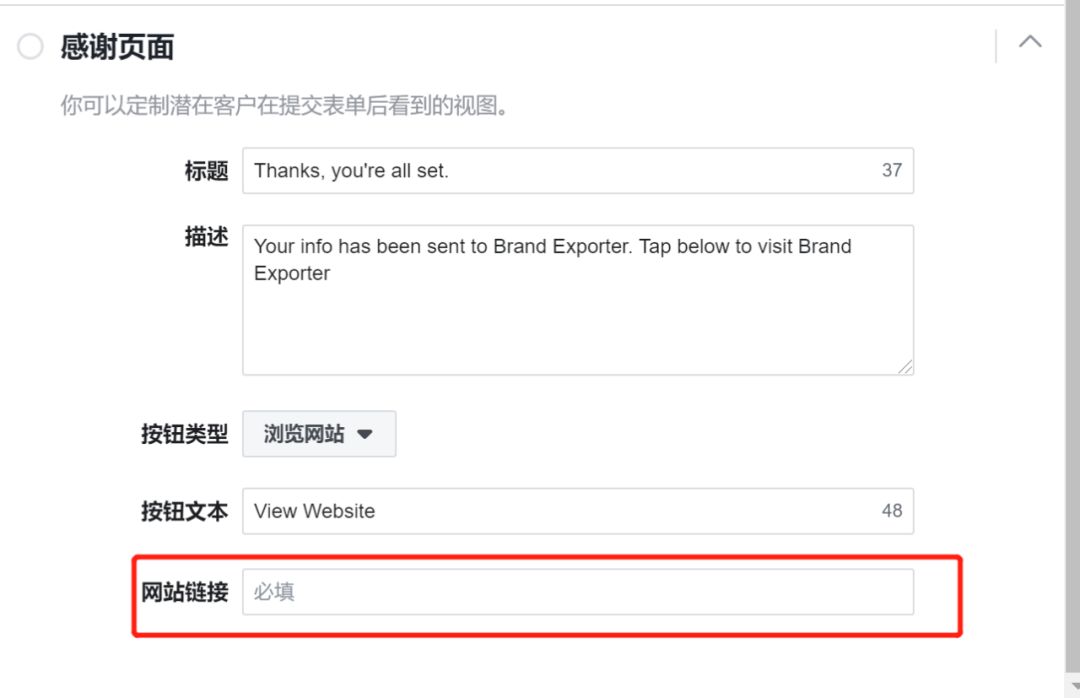Focus the 标题 field containing Thanks, you're all set.
The width and height of the screenshot is (1080, 698).
click(x=578, y=170)
